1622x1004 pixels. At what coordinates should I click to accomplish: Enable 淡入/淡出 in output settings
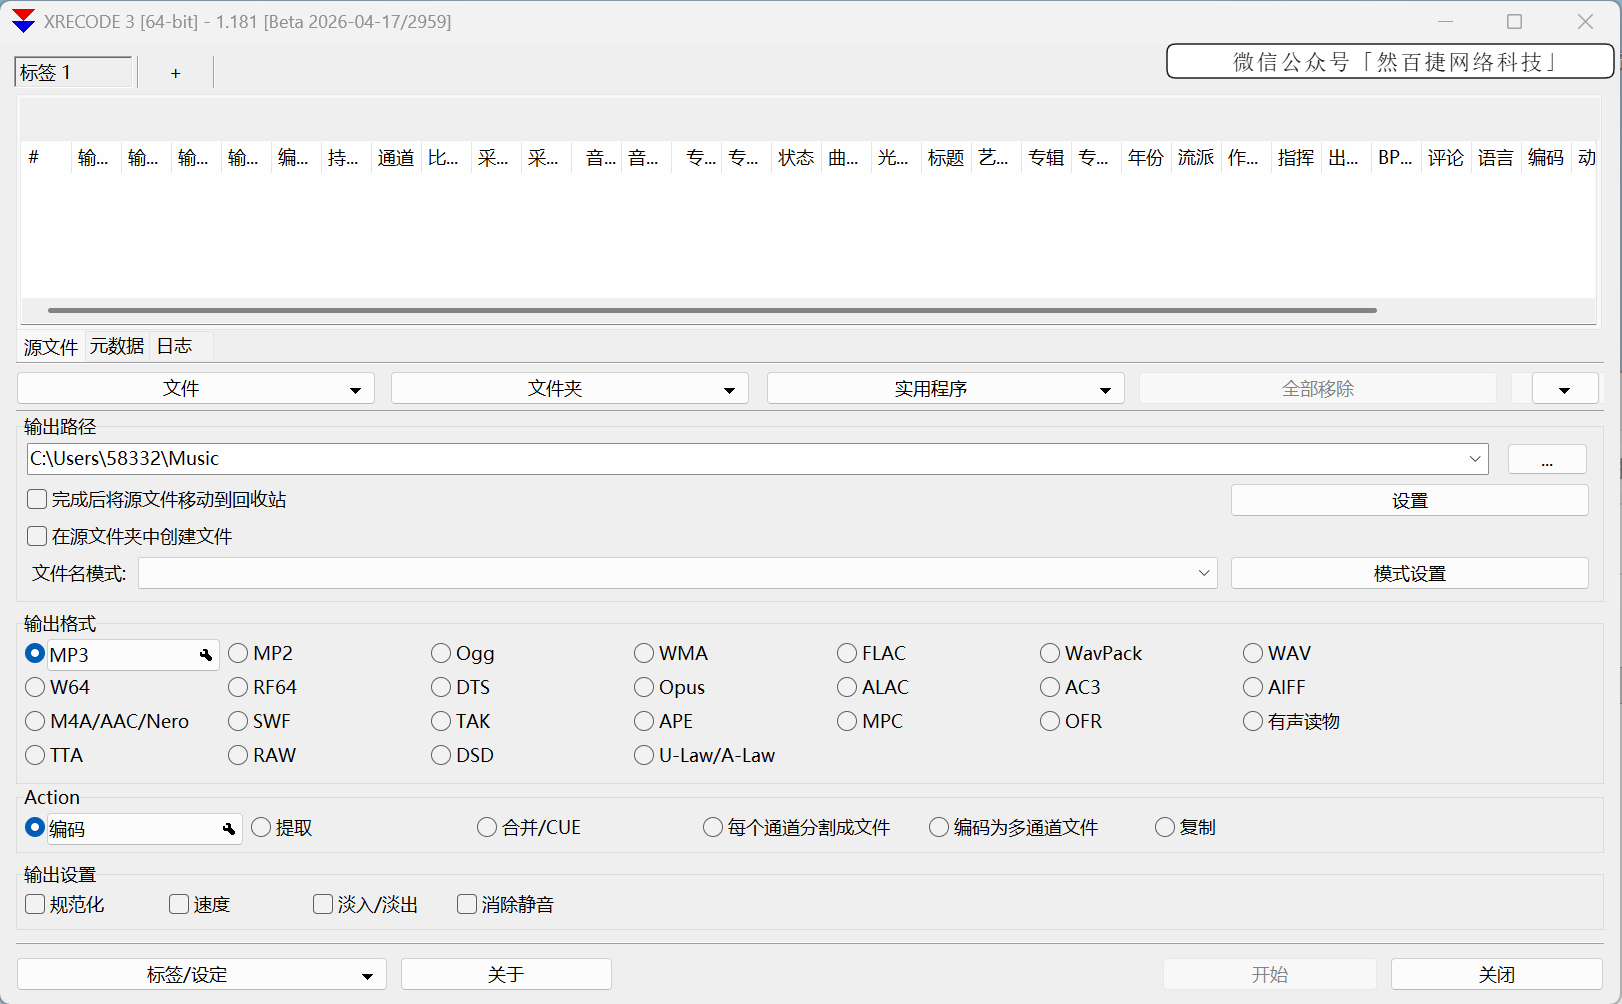coord(322,904)
